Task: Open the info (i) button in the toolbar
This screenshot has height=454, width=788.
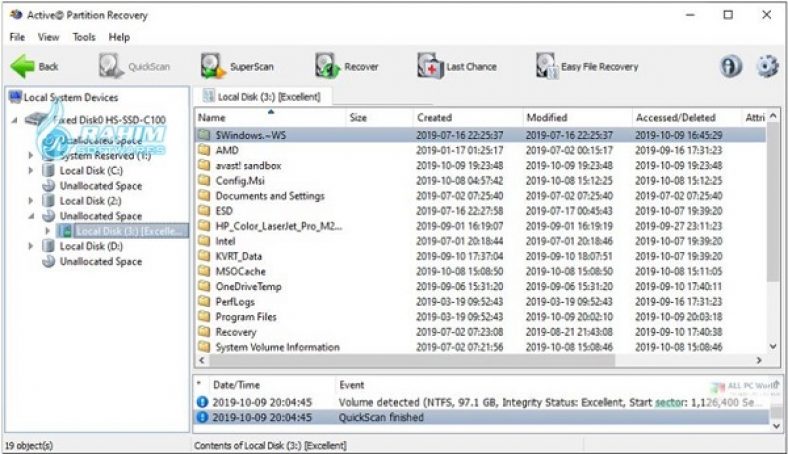Action: (x=731, y=66)
